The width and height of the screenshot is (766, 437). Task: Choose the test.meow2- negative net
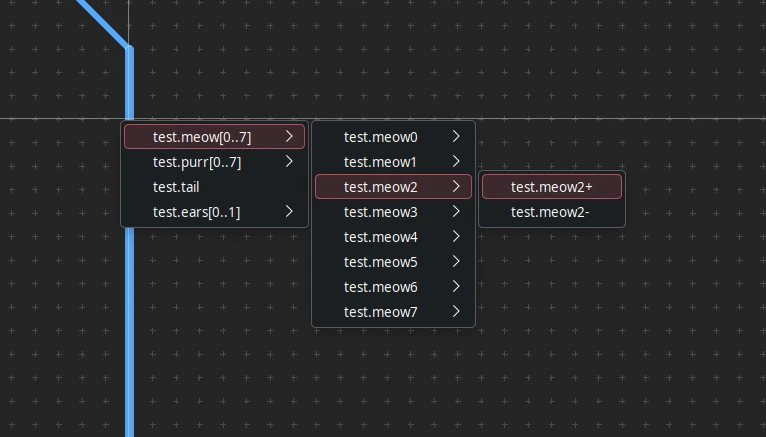[550, 212]
